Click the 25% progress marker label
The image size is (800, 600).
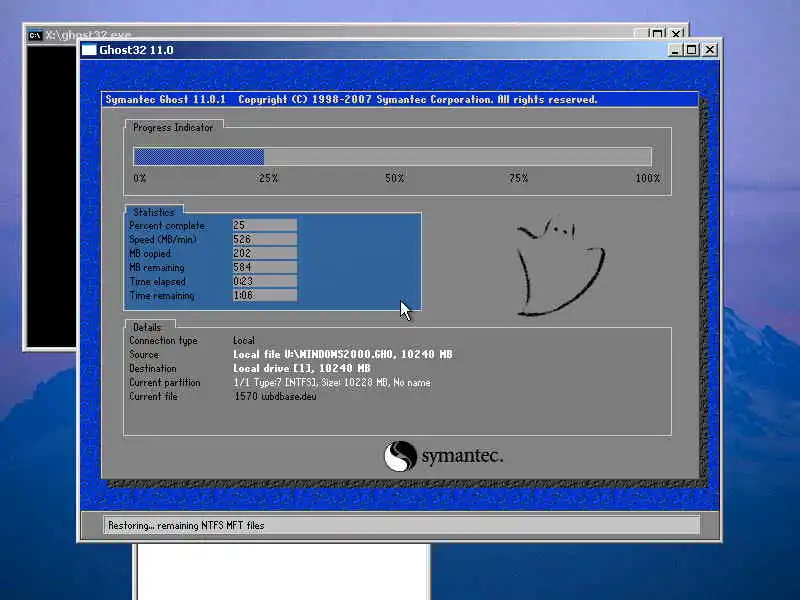point(268,178)
